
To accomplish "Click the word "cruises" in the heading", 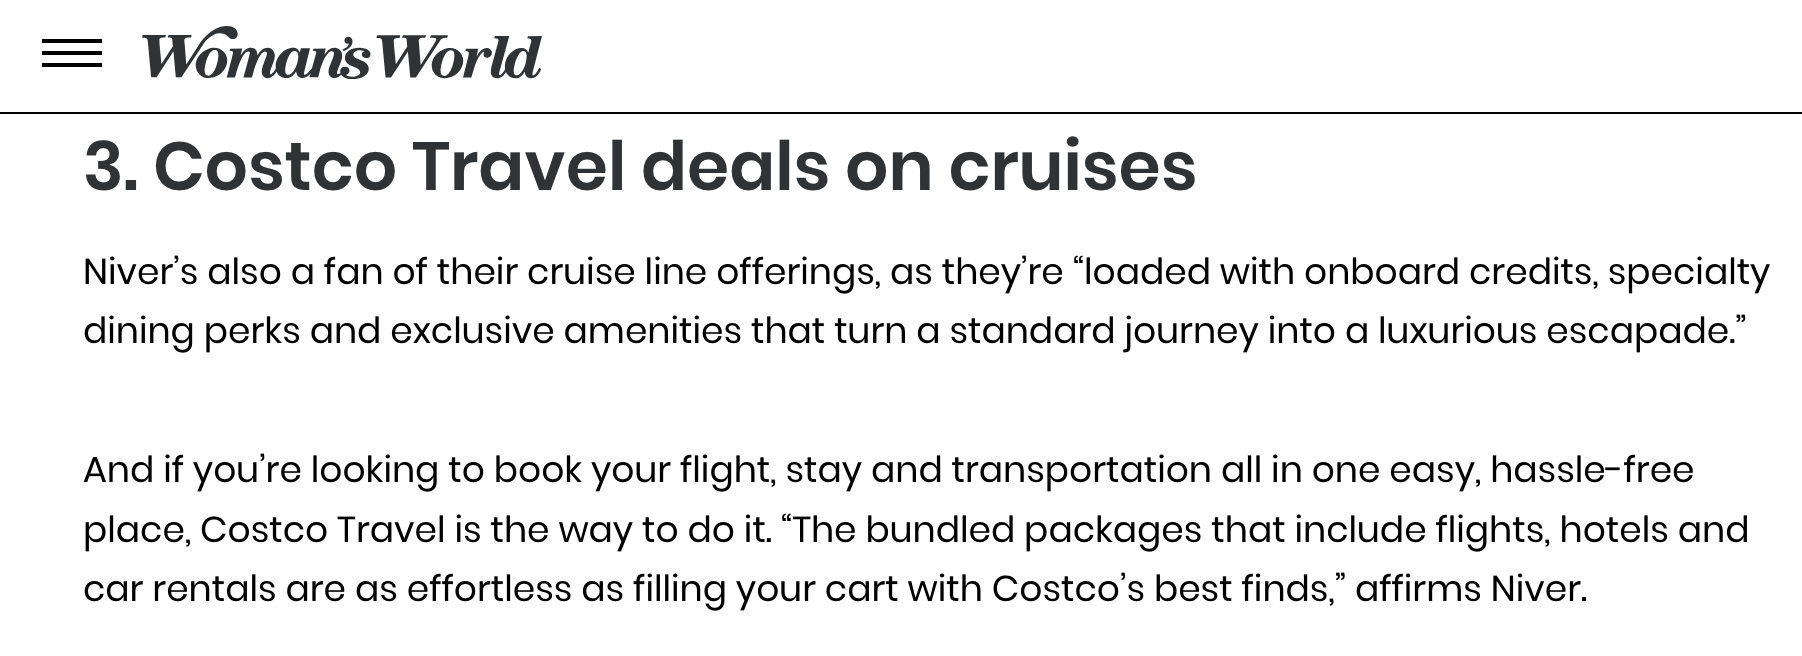I will tap(1071, 166).
